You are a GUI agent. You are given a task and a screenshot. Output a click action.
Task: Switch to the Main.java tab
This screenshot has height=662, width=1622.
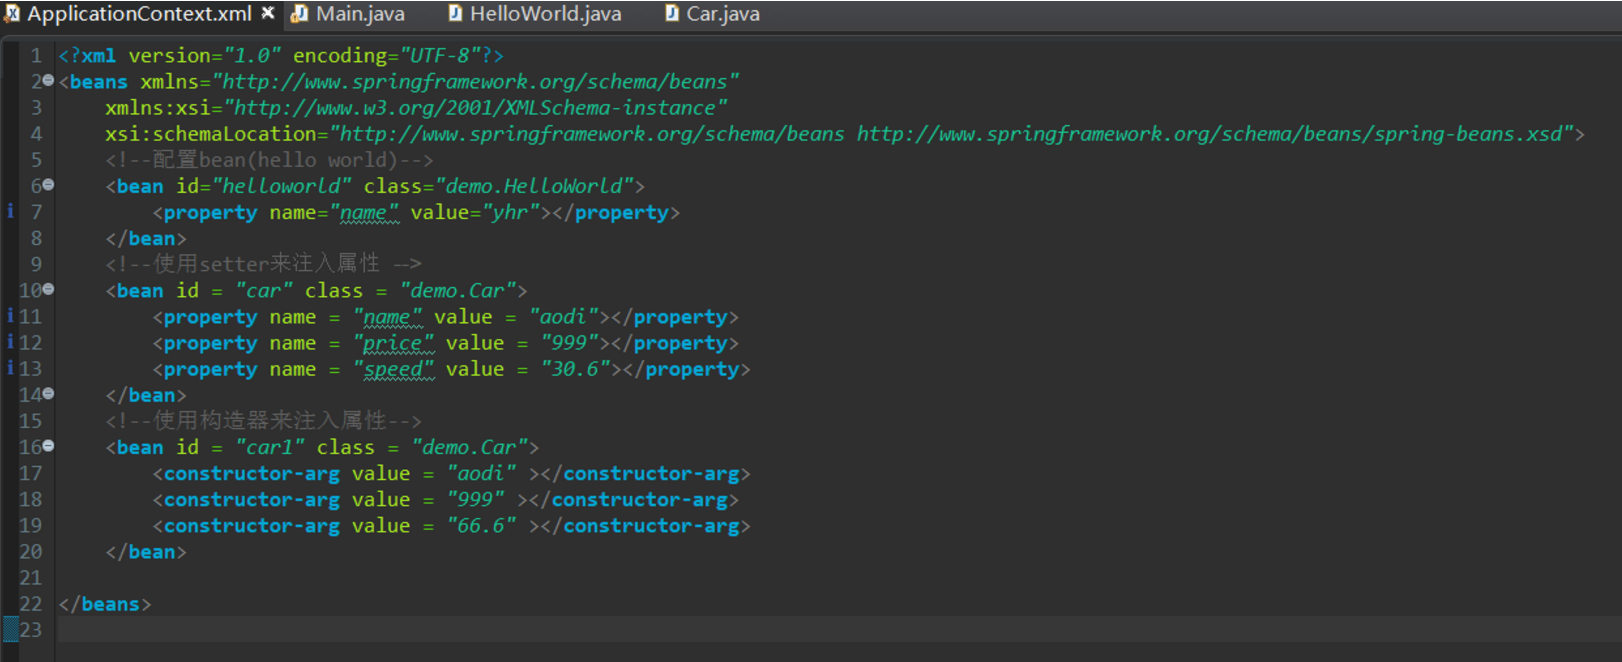click(x=360, y=14)
